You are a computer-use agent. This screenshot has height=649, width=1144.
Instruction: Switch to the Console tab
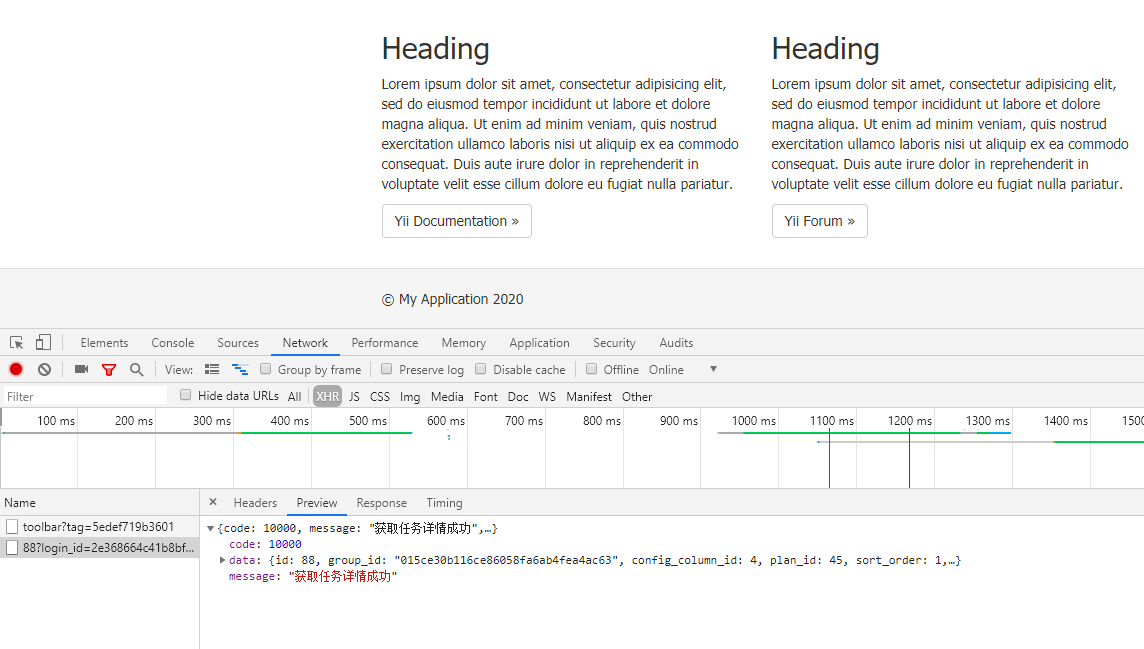click(173, 343)
